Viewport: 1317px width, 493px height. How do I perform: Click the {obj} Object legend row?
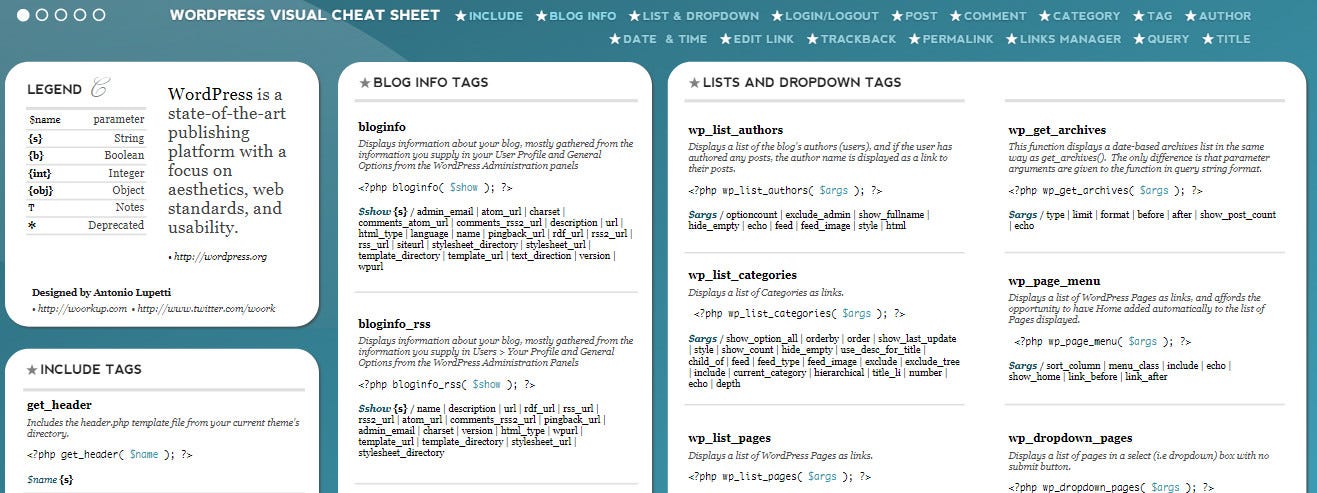coord(86,190)
